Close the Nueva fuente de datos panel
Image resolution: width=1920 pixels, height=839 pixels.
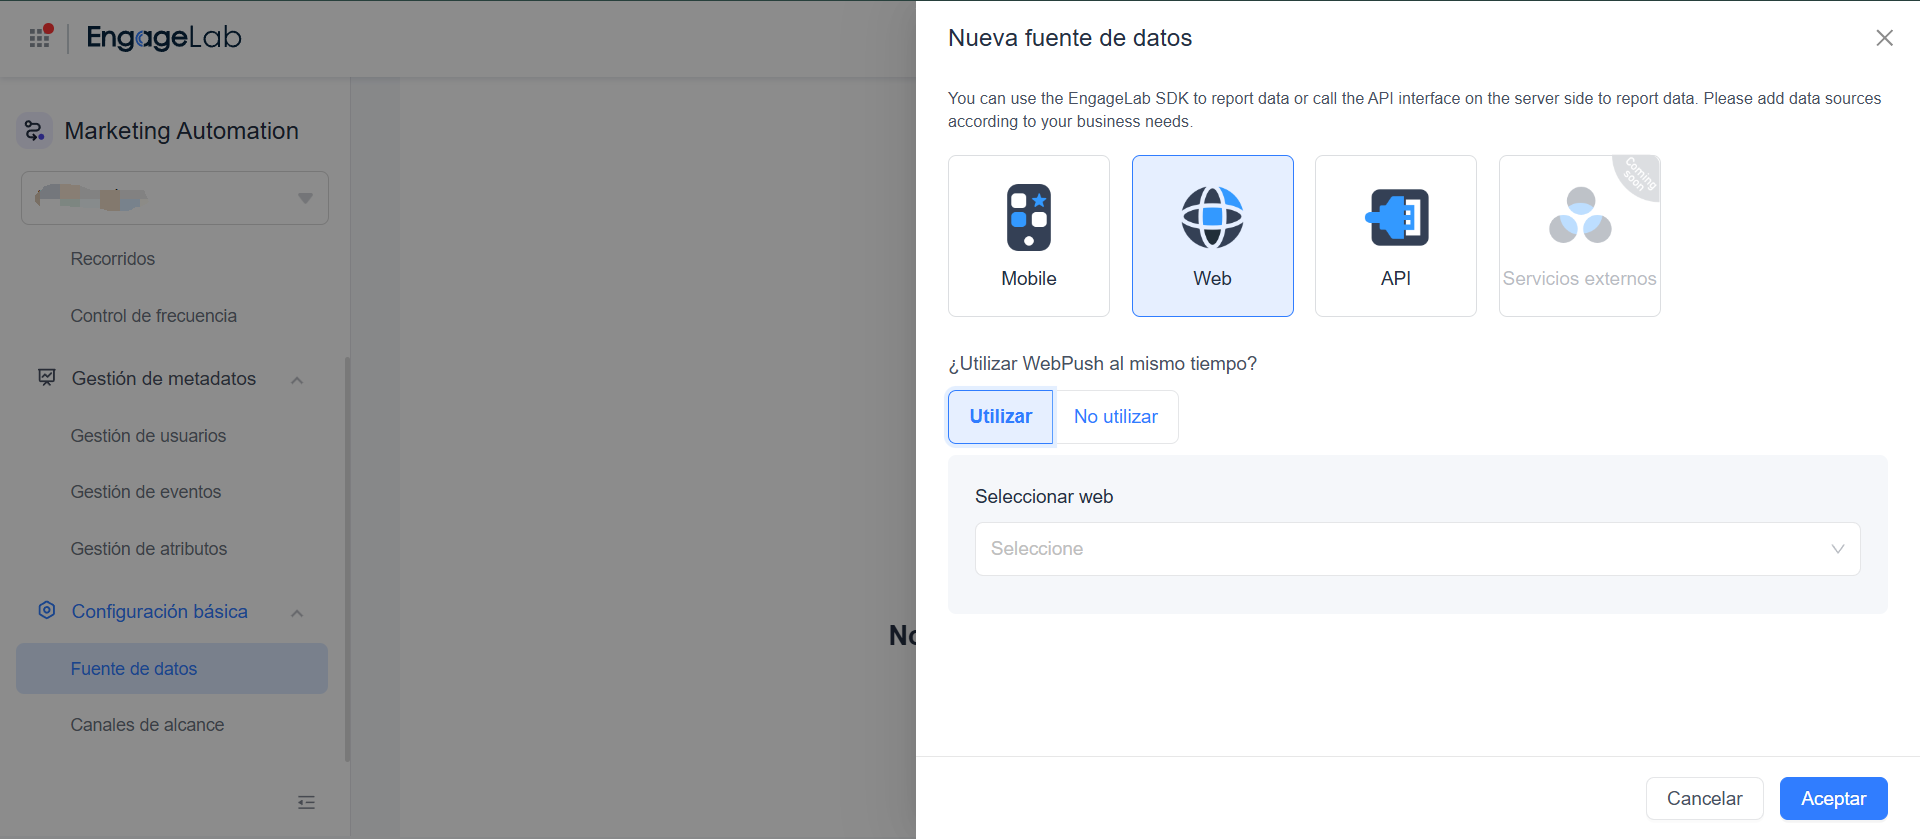(x=1884, y=38)
